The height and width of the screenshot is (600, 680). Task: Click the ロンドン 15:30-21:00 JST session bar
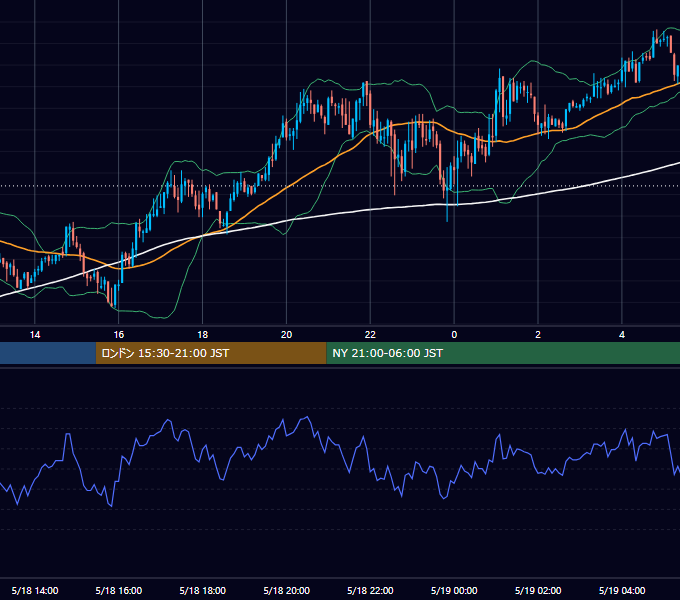click(x=211, y=353)
